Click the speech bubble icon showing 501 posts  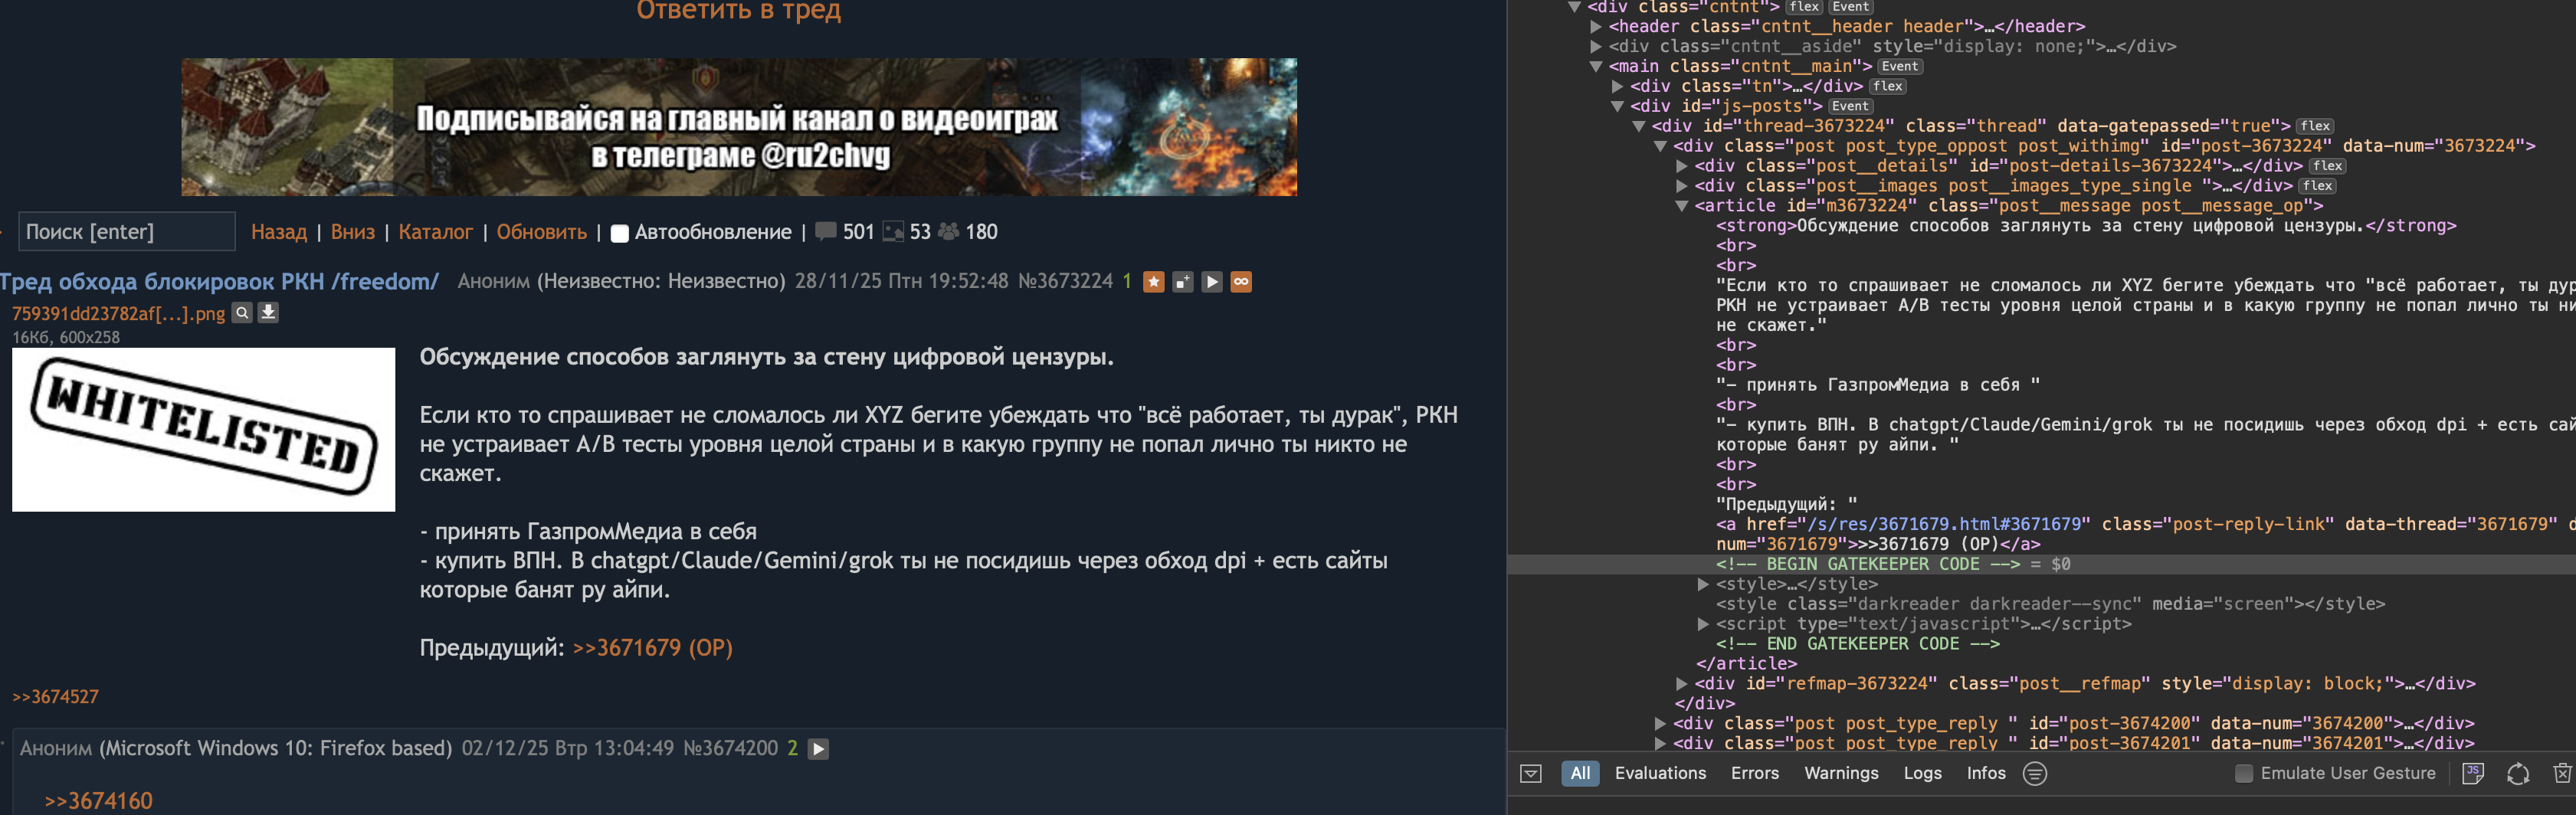(x=826, y=231)
